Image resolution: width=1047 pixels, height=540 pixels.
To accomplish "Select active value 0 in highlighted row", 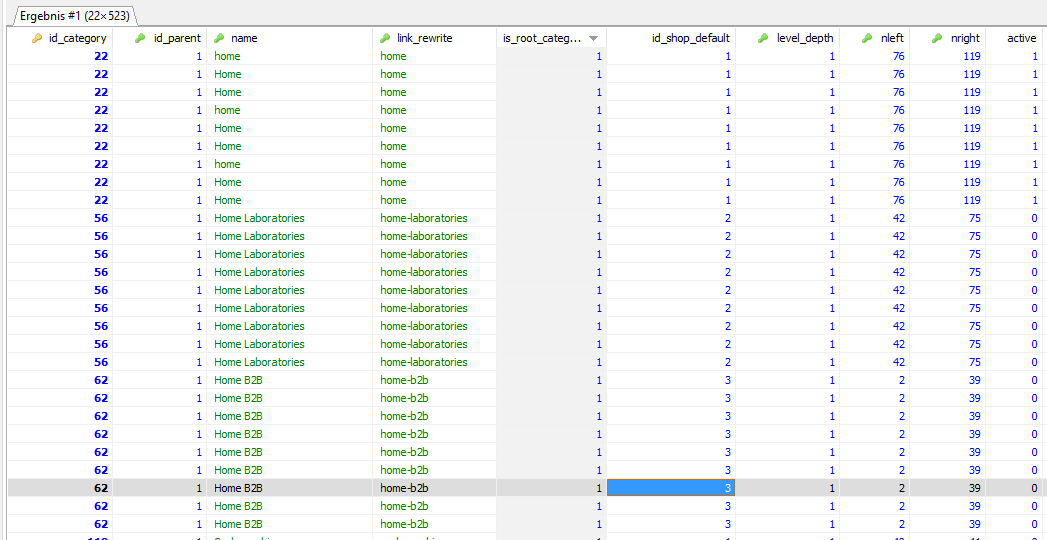I will click(x=1034, y=488).
